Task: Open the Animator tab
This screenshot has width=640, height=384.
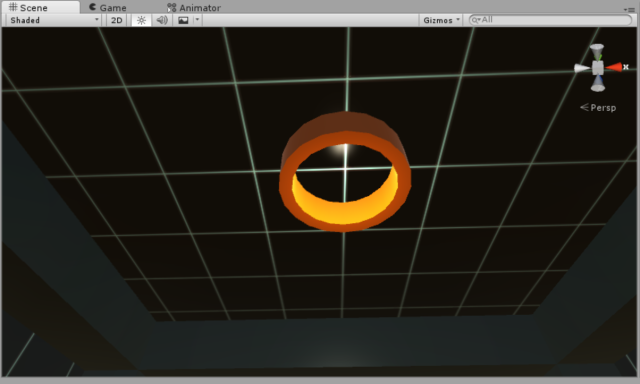Action: point(194,7)
